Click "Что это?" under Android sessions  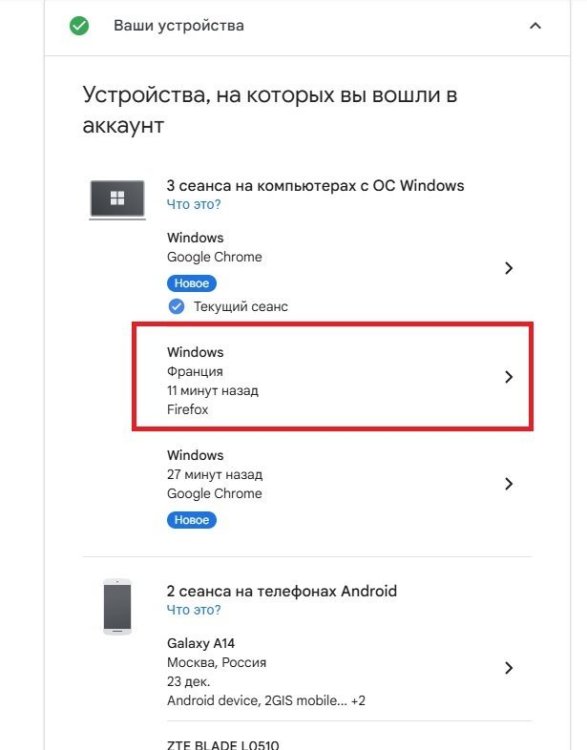[x=194, y=610]
